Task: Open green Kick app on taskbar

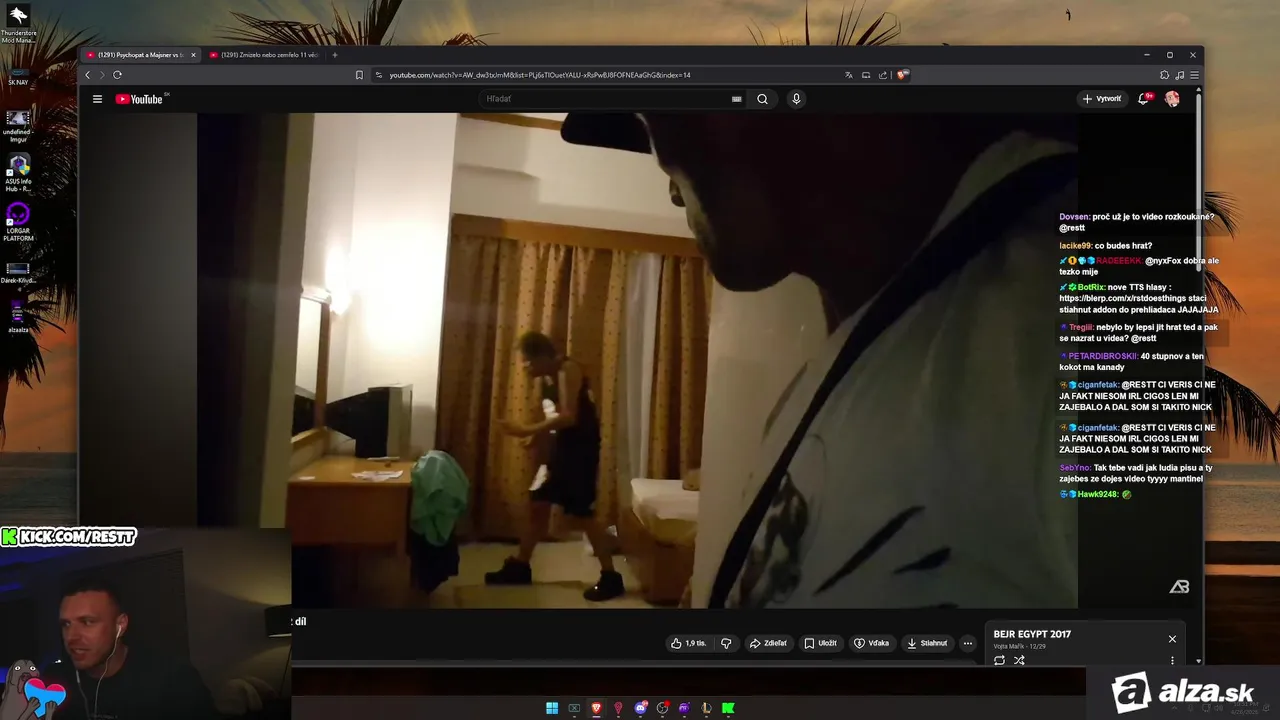Action: click(728, 708)
